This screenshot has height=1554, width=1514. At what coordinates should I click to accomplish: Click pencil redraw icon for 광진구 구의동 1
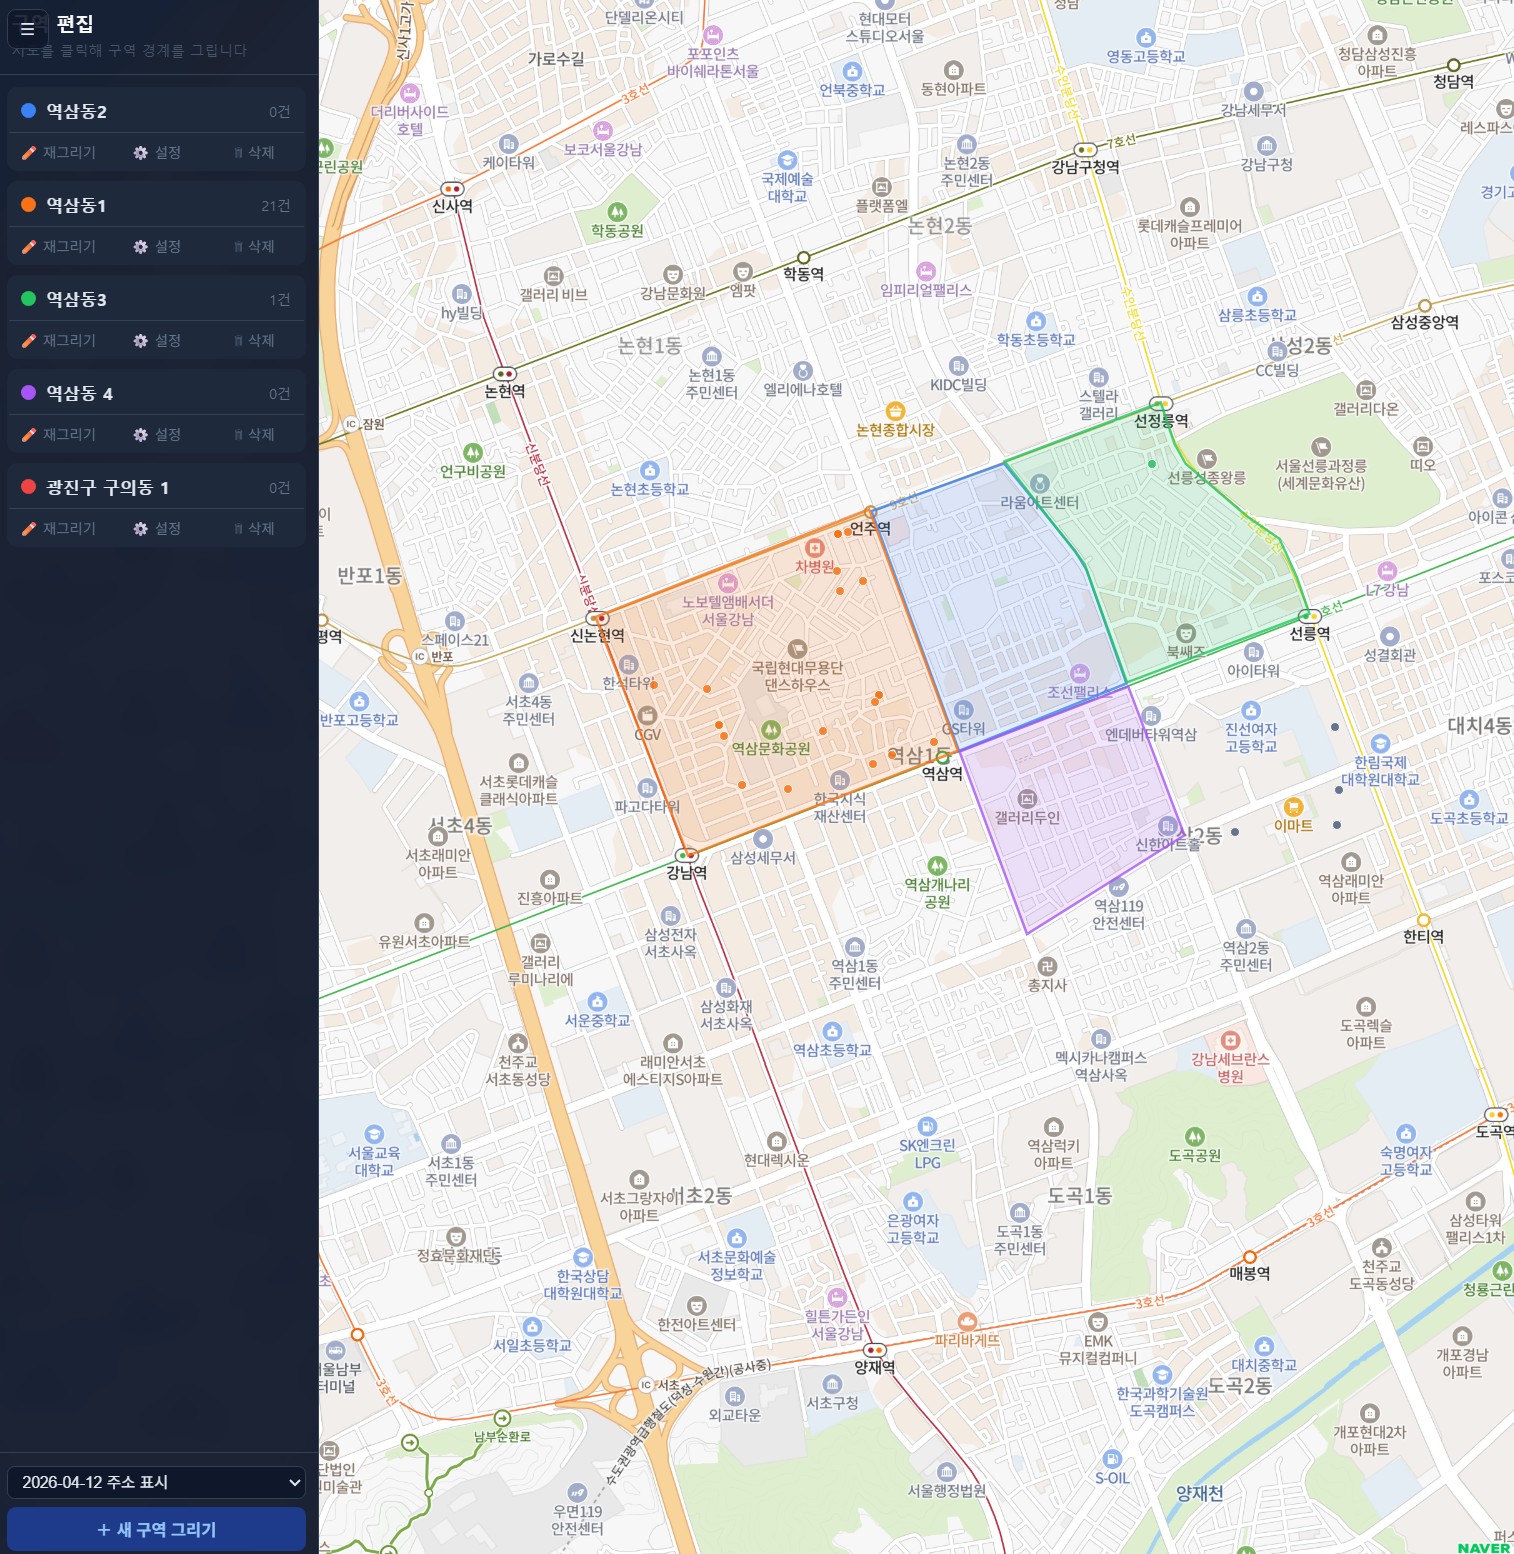[x=29, y=529]
